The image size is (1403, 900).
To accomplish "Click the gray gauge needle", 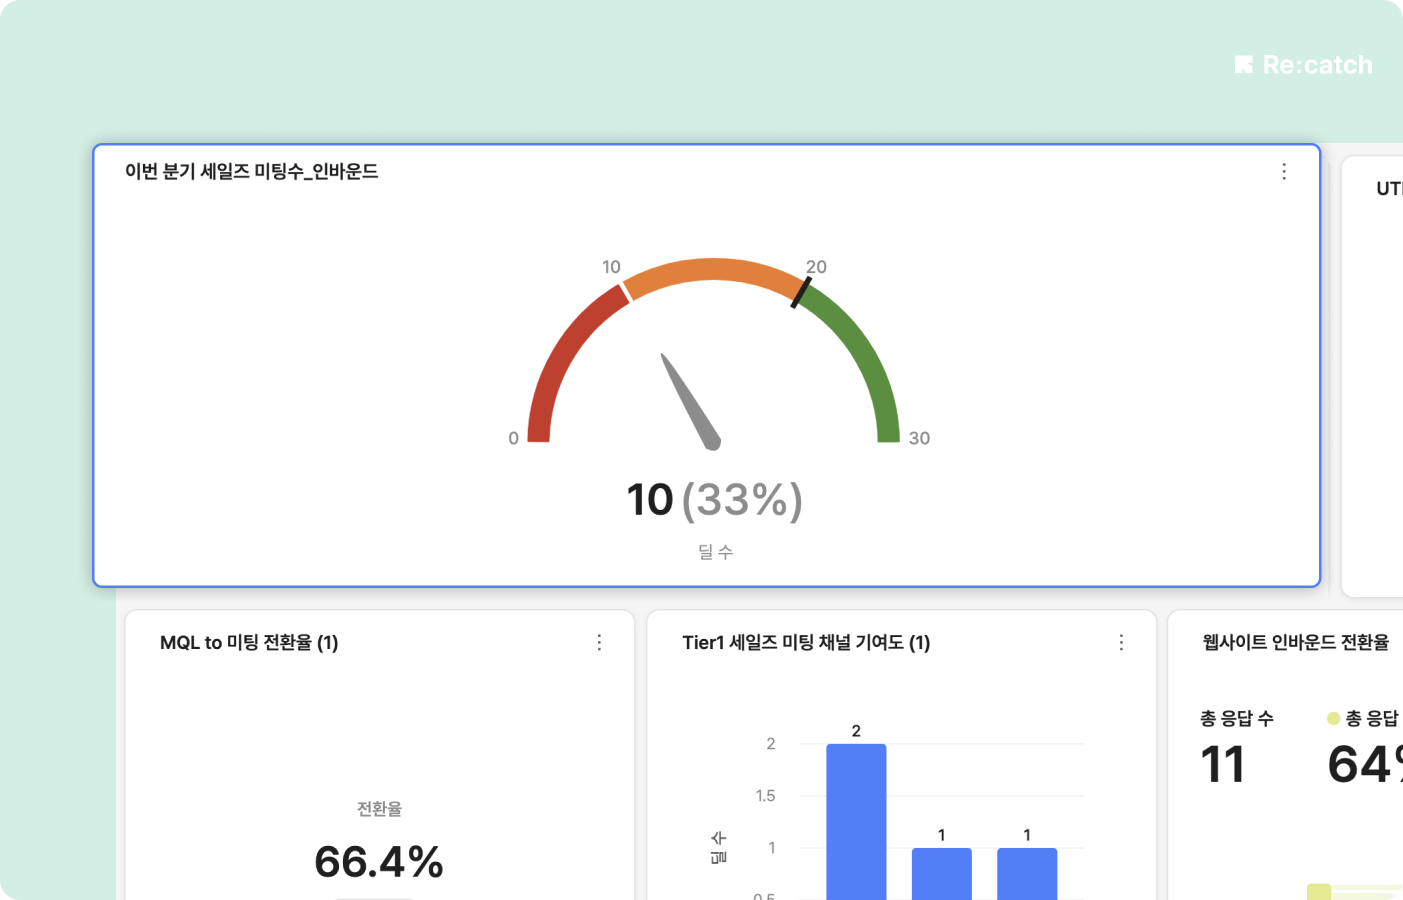I will point(690,402).
